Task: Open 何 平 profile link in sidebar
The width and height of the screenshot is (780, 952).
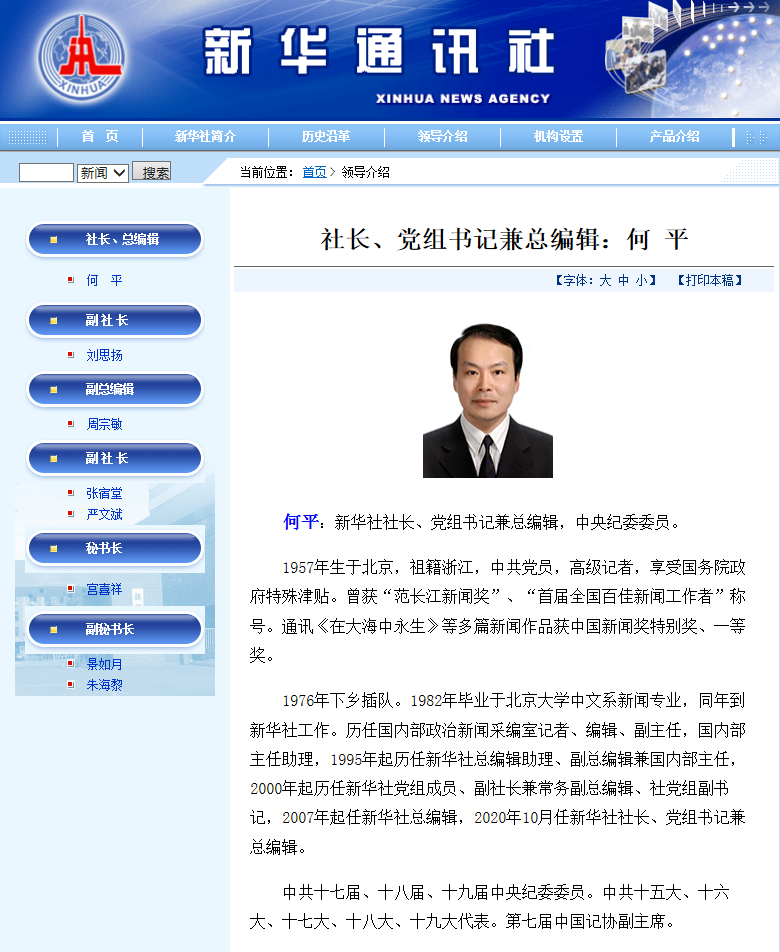Action: point(104,280)
